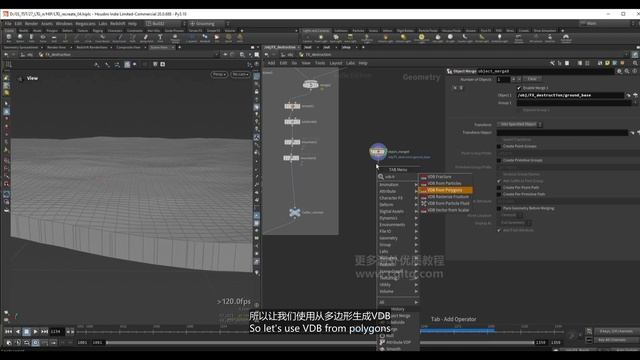Select VDB from Polygons in TAB menu

444,190
